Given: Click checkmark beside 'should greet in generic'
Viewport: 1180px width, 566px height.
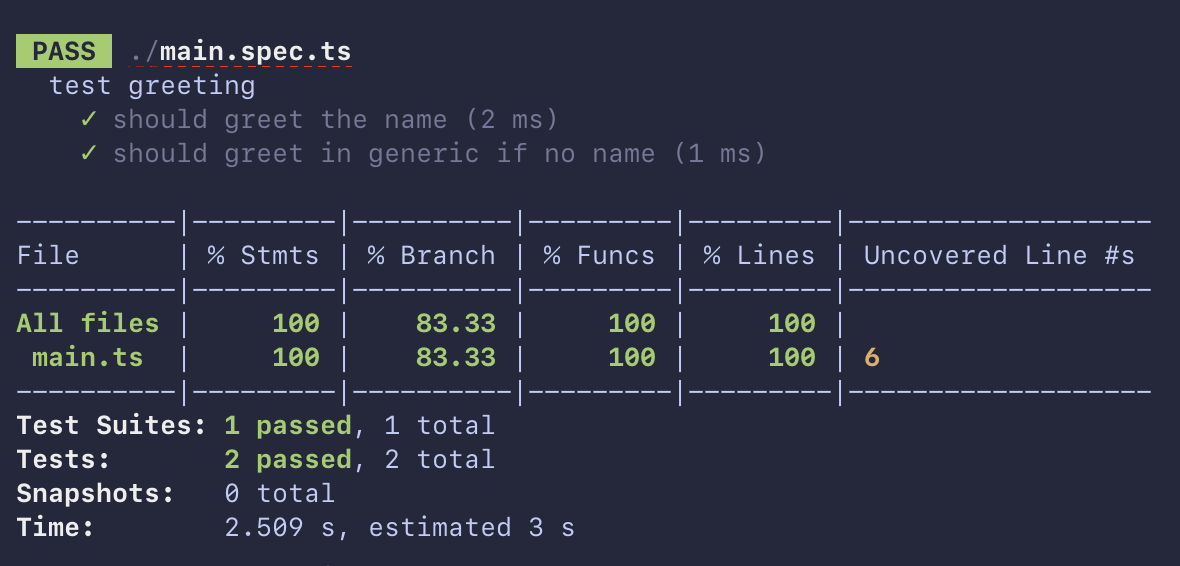Looking at the screenshot, I should pyautogui.click(x=89, y=153).
